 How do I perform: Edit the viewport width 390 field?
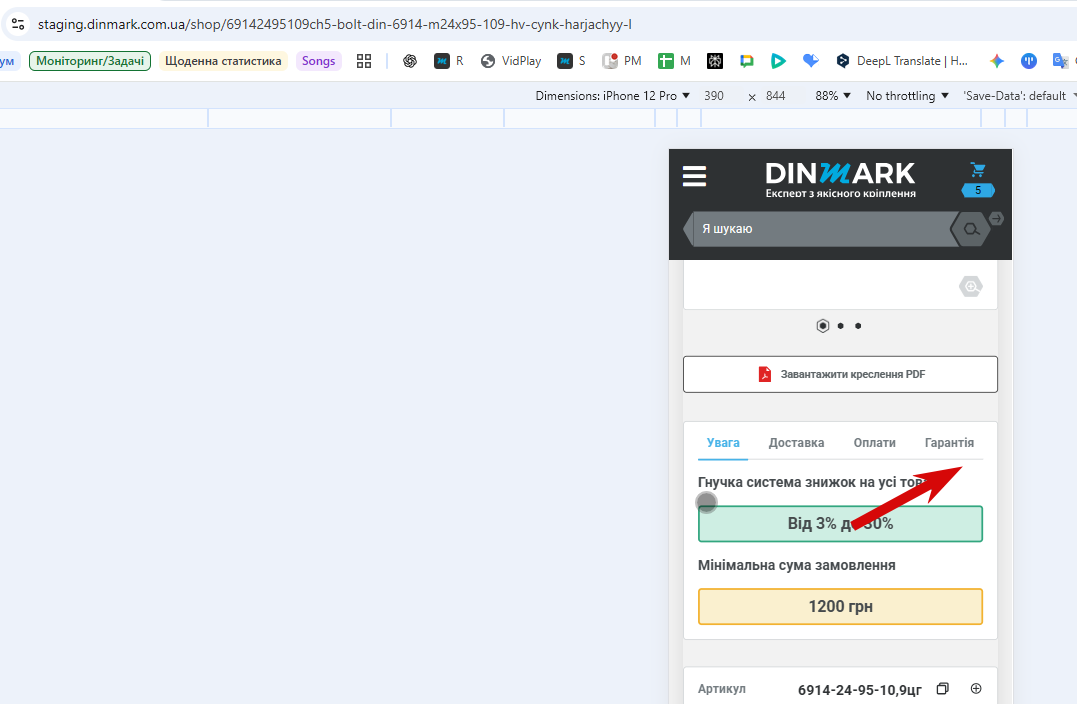pos(714,95)
